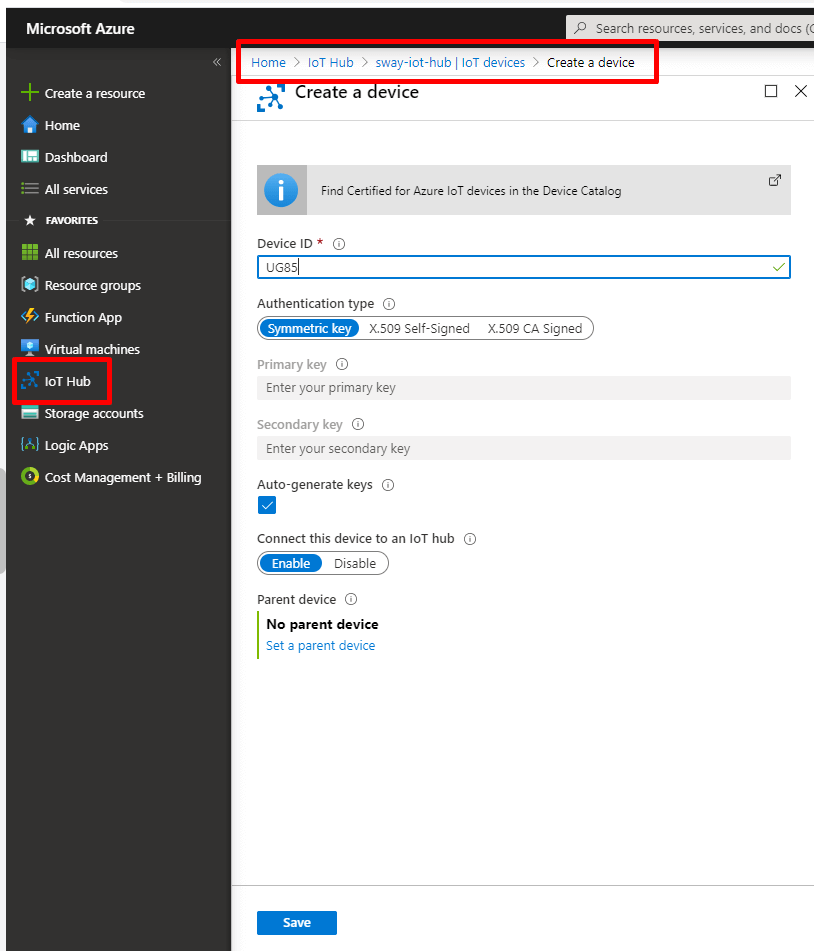Image resolution: width=814 pixels, height=951 pixels.
Task: Click the green plus Create a resource icon
Action: 29,93
